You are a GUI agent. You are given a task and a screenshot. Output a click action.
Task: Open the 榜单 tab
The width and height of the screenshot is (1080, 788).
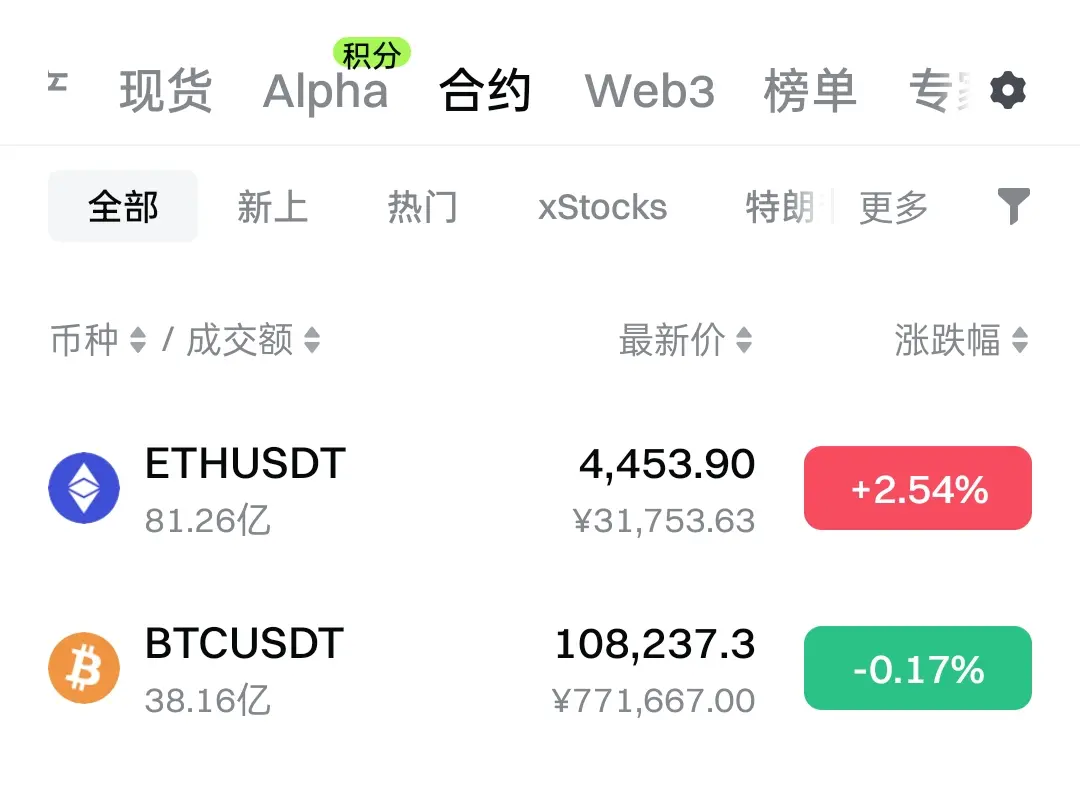point(810,91)
